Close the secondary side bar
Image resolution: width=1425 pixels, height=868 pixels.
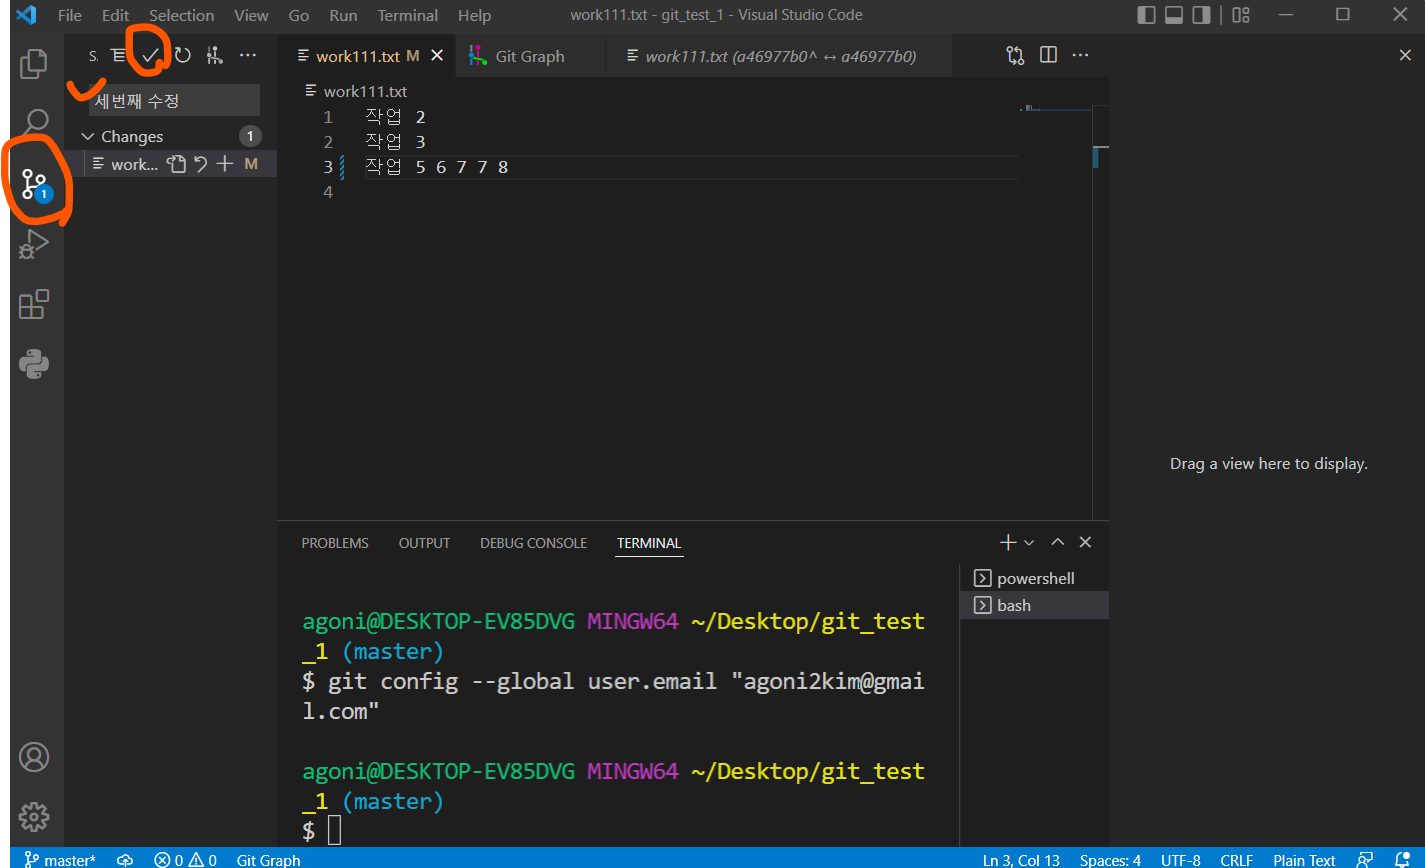pos(1405,55)
